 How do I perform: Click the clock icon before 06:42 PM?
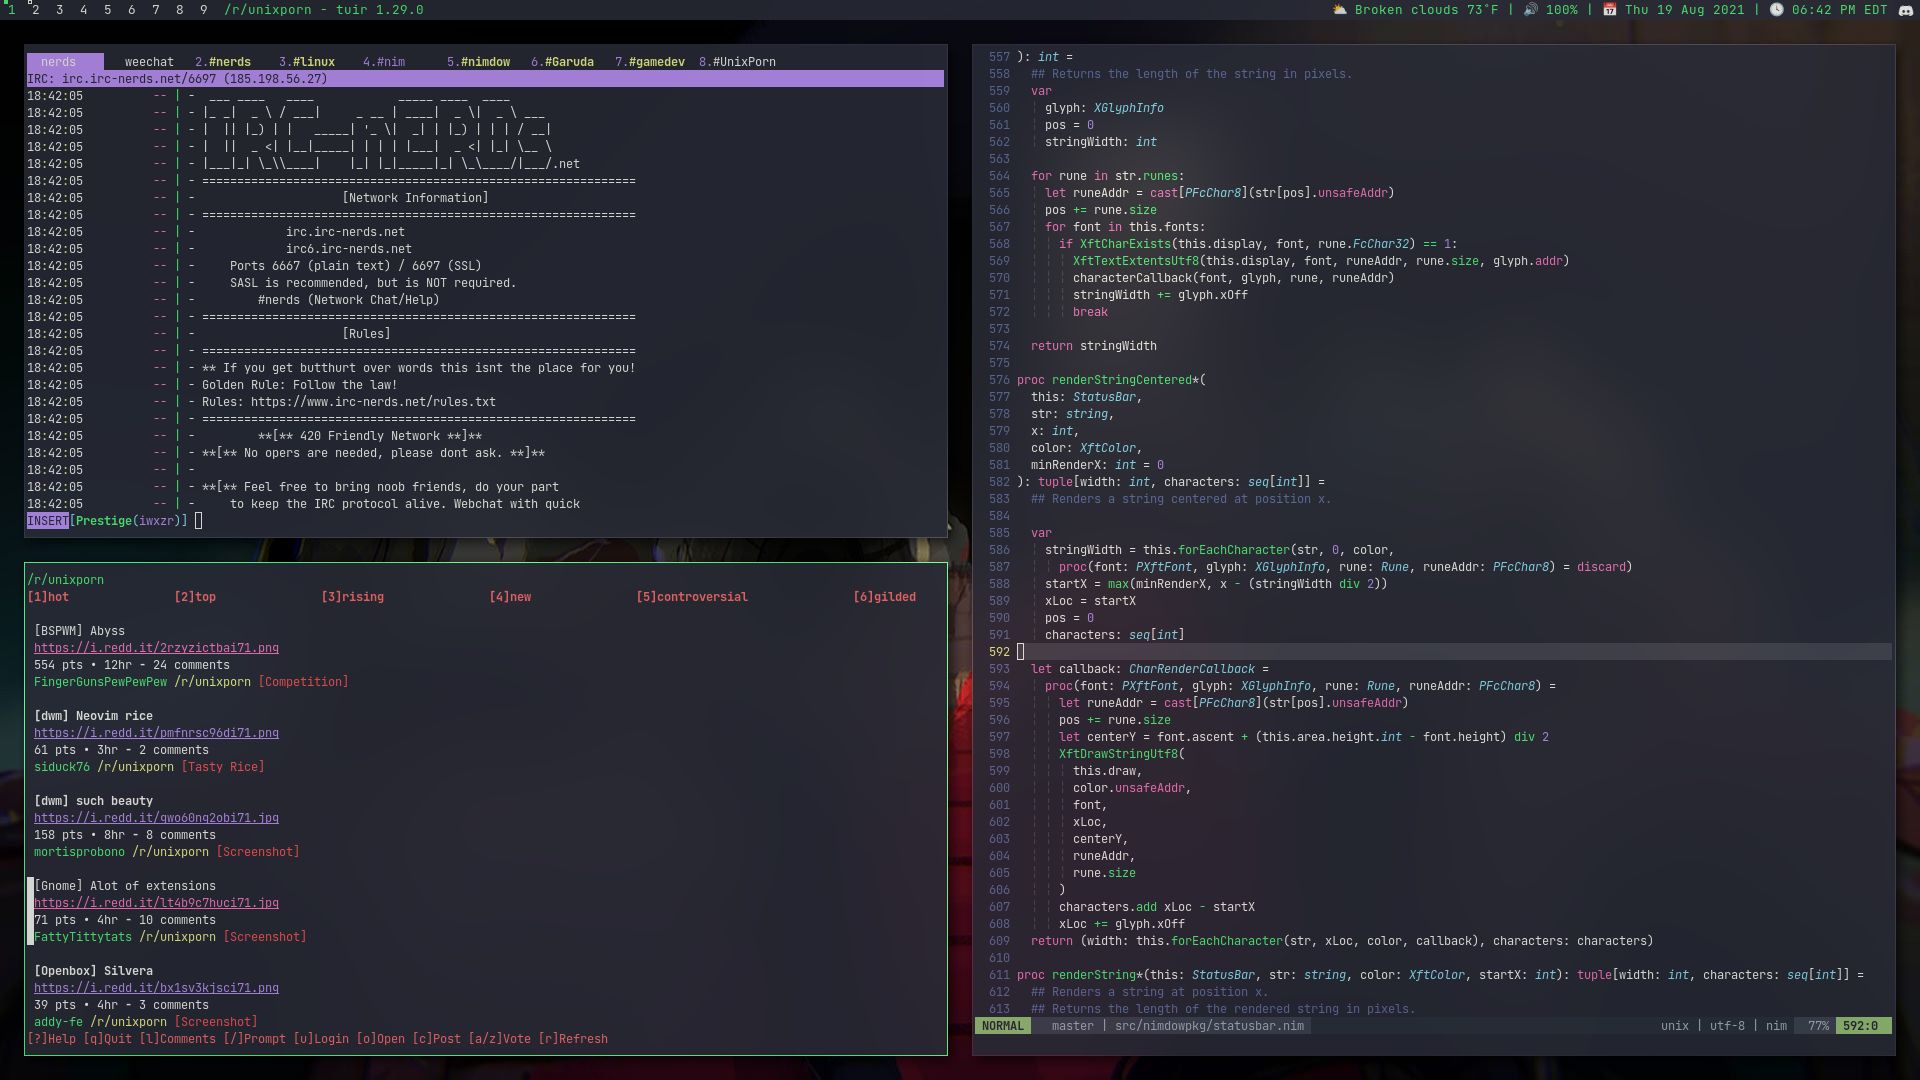(1777, 10)
